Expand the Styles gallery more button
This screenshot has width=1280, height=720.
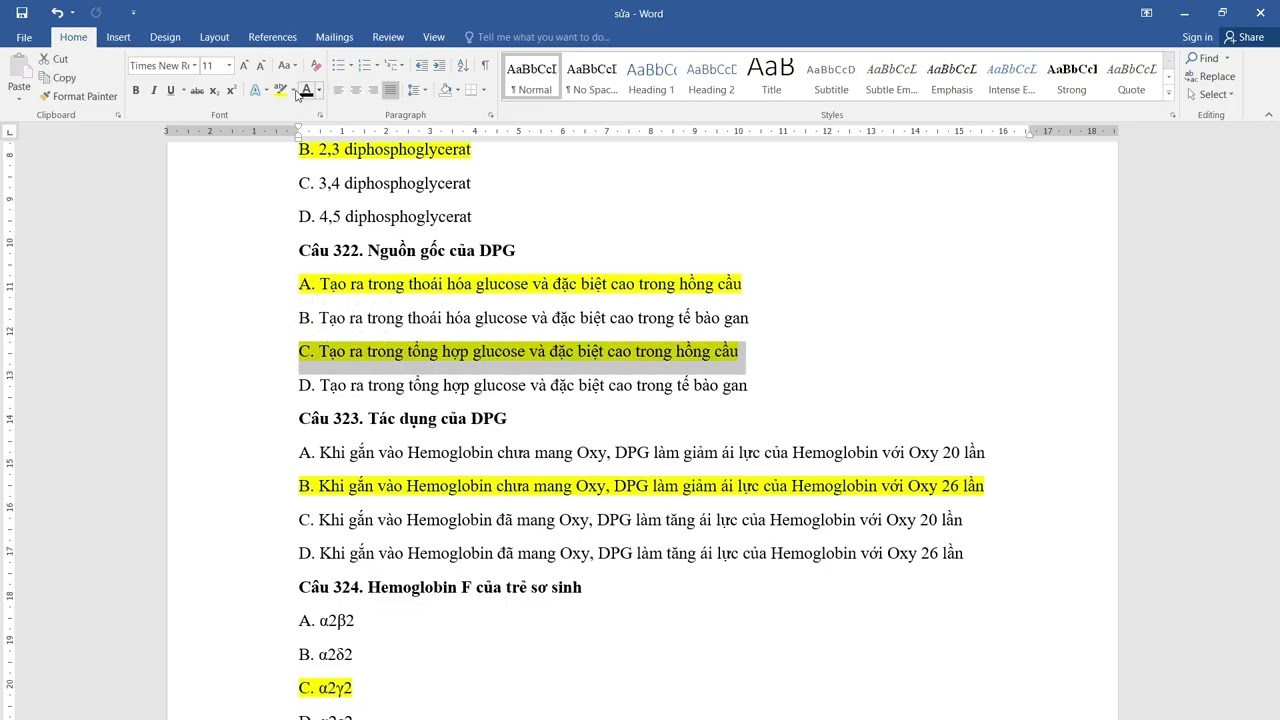coord(1168,92)
